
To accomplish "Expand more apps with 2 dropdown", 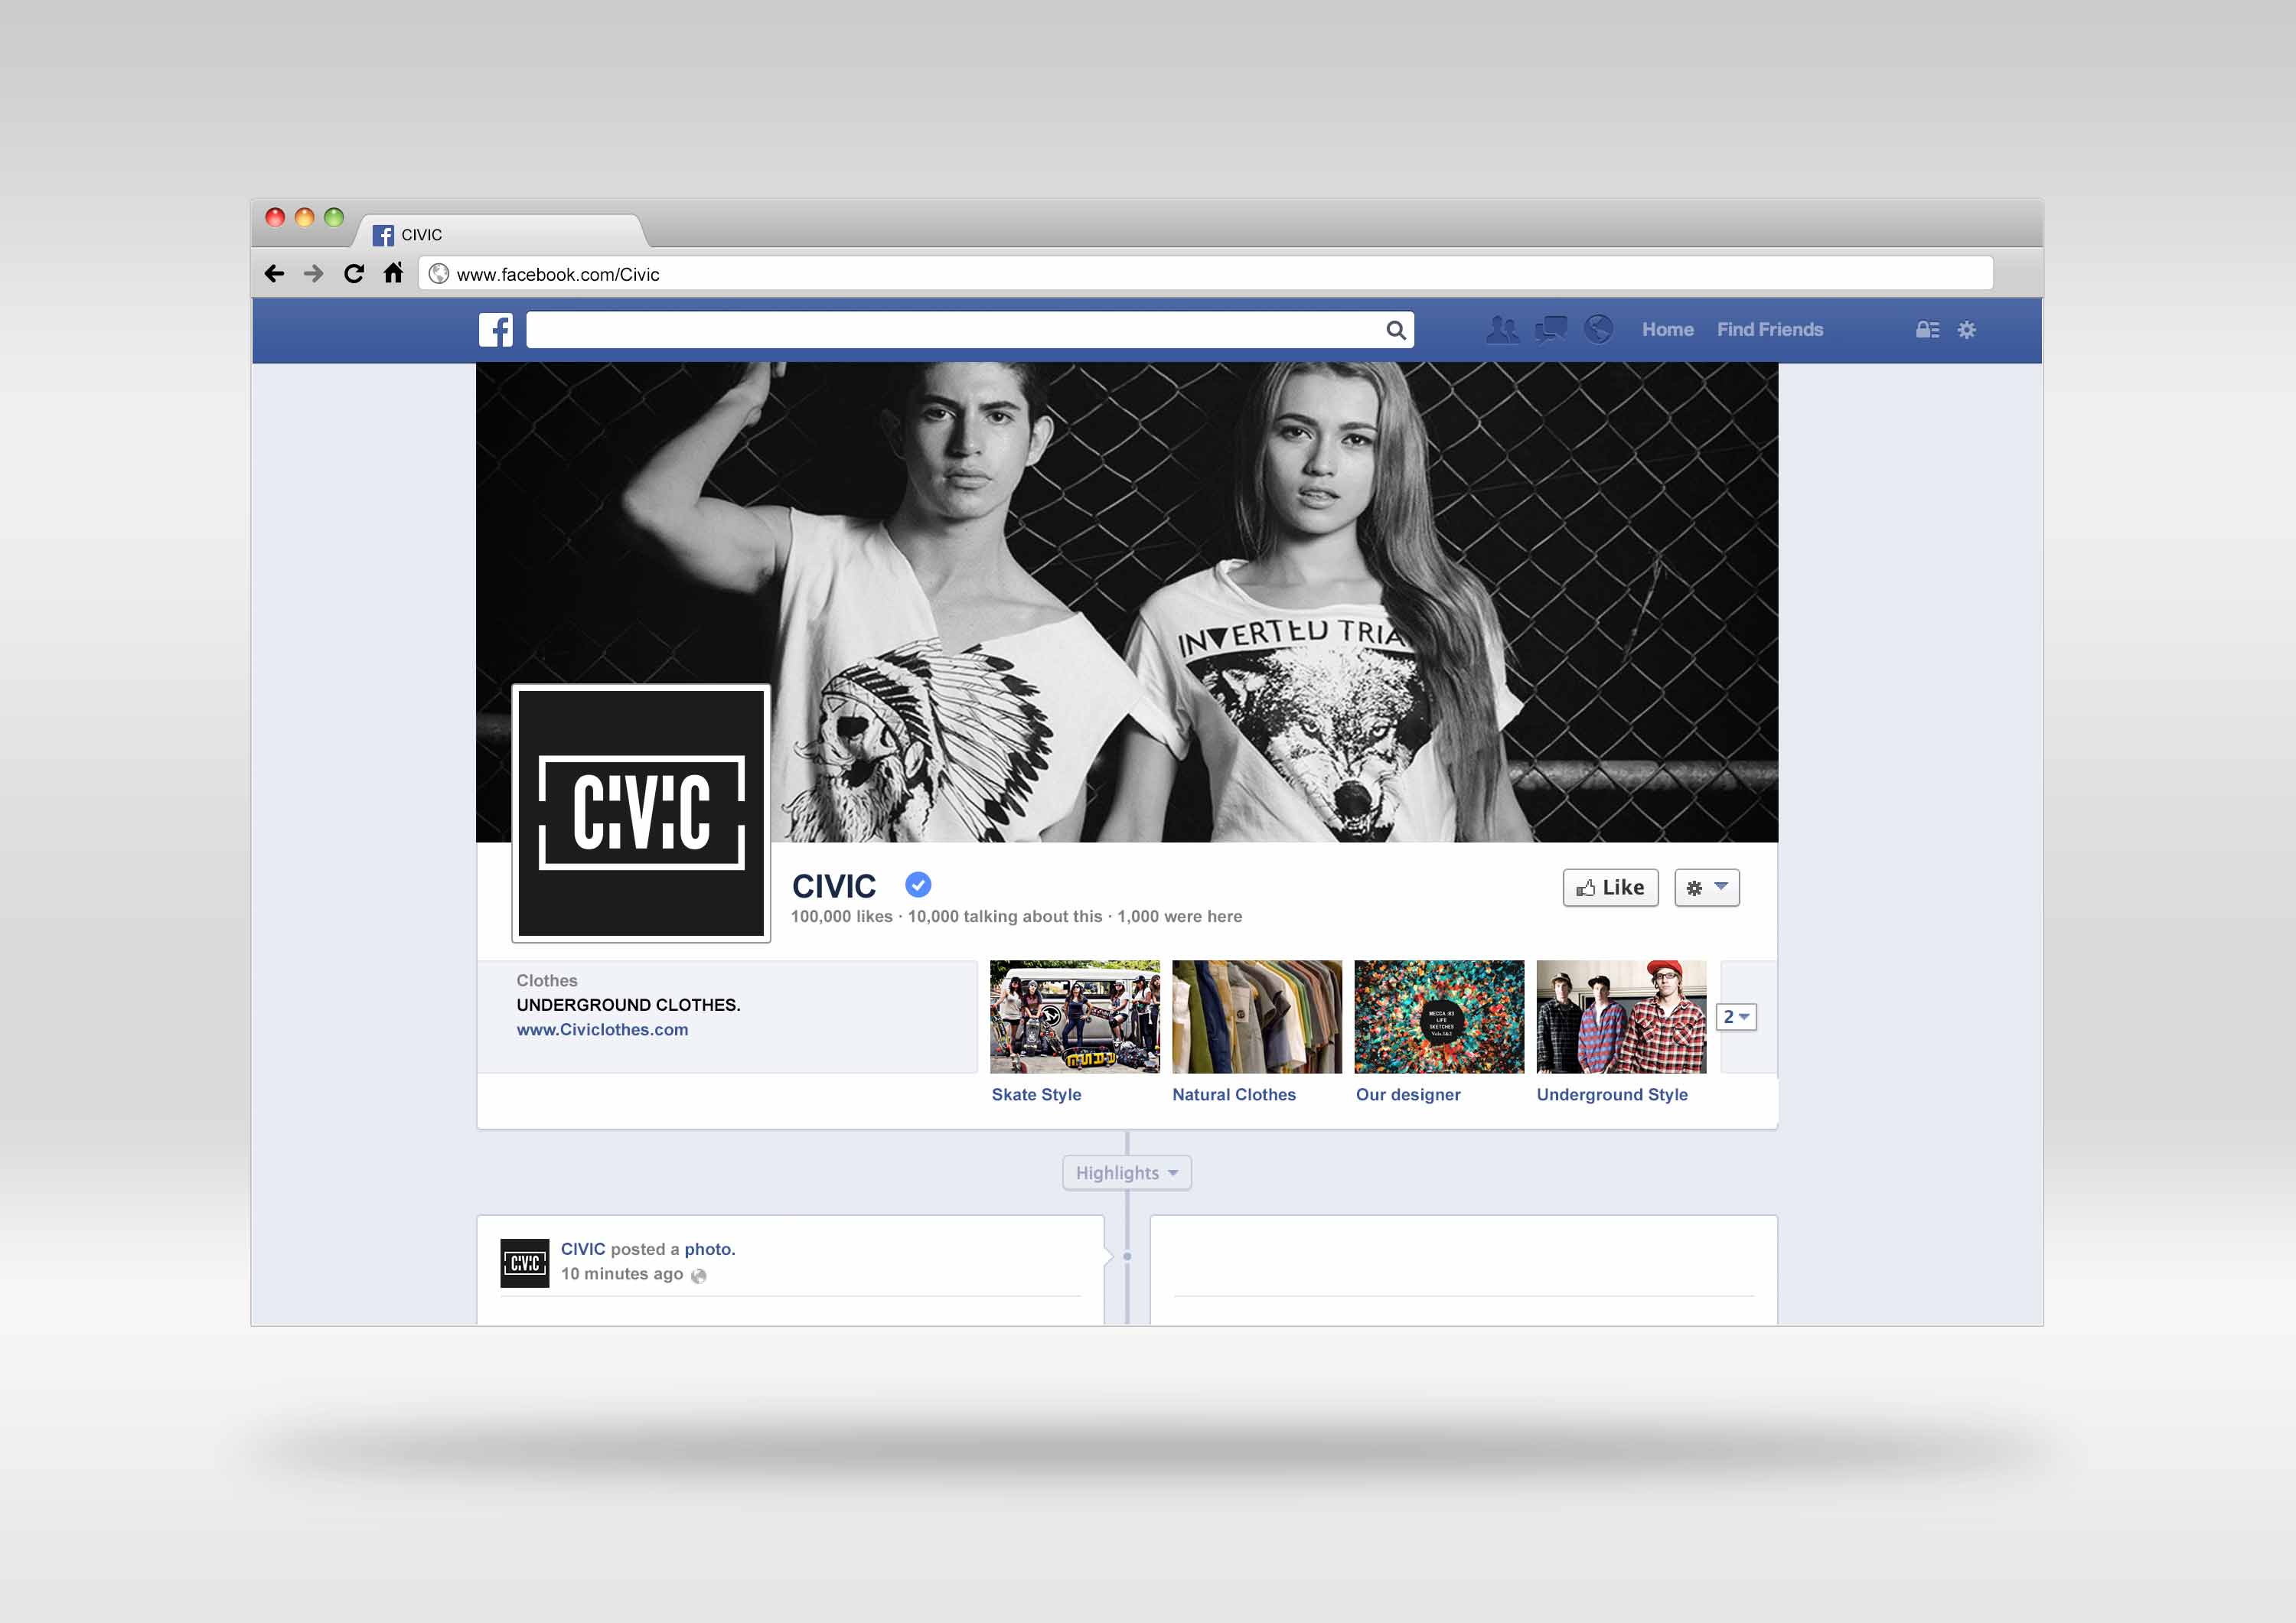I will 1736,1017.
